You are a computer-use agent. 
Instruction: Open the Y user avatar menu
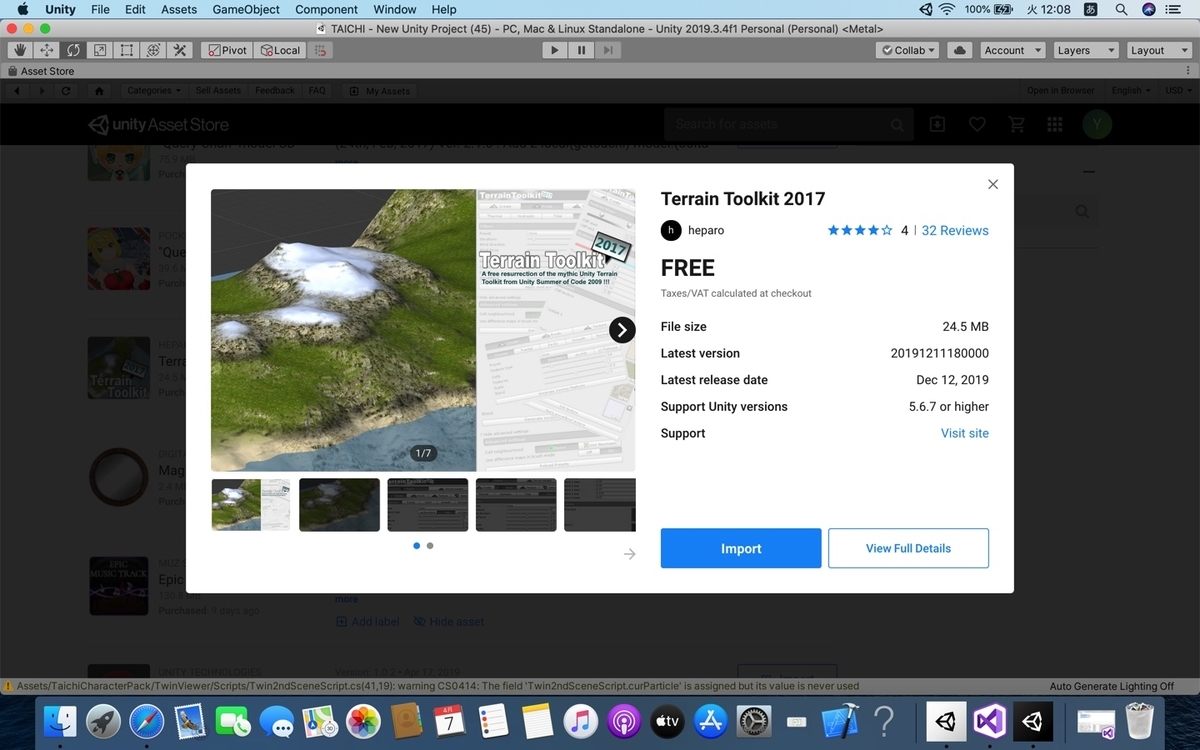[1097, 125]
